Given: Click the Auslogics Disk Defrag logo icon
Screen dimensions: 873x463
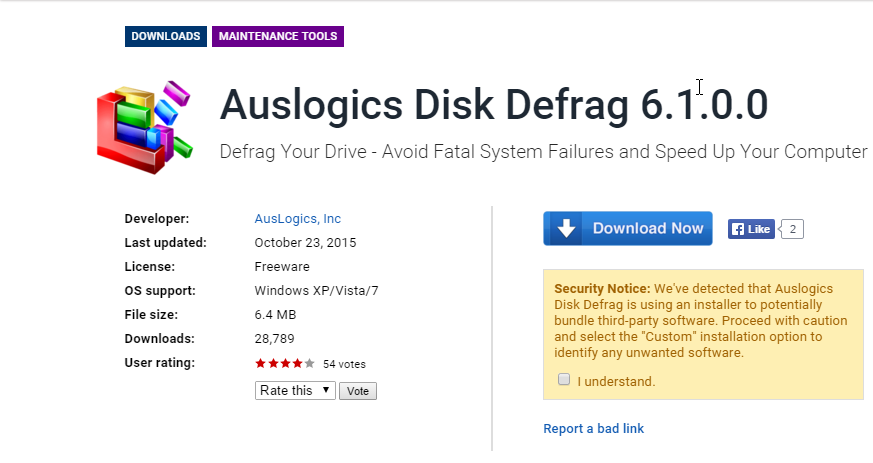Looking at the screenshot, I should [x=145, y=128].
